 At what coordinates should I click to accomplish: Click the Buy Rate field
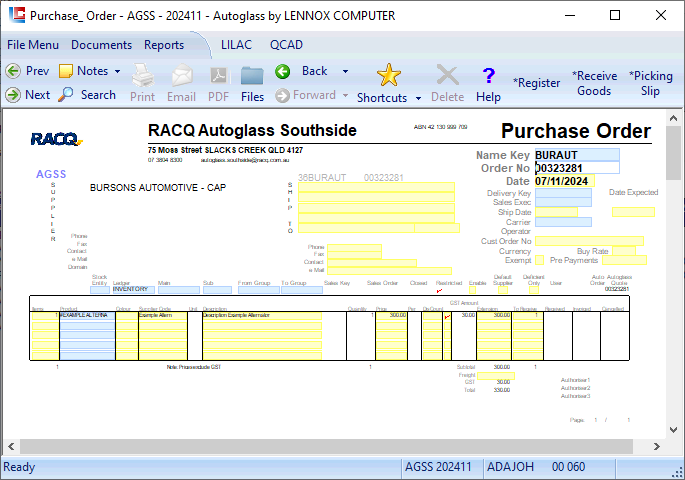point(624,251)
